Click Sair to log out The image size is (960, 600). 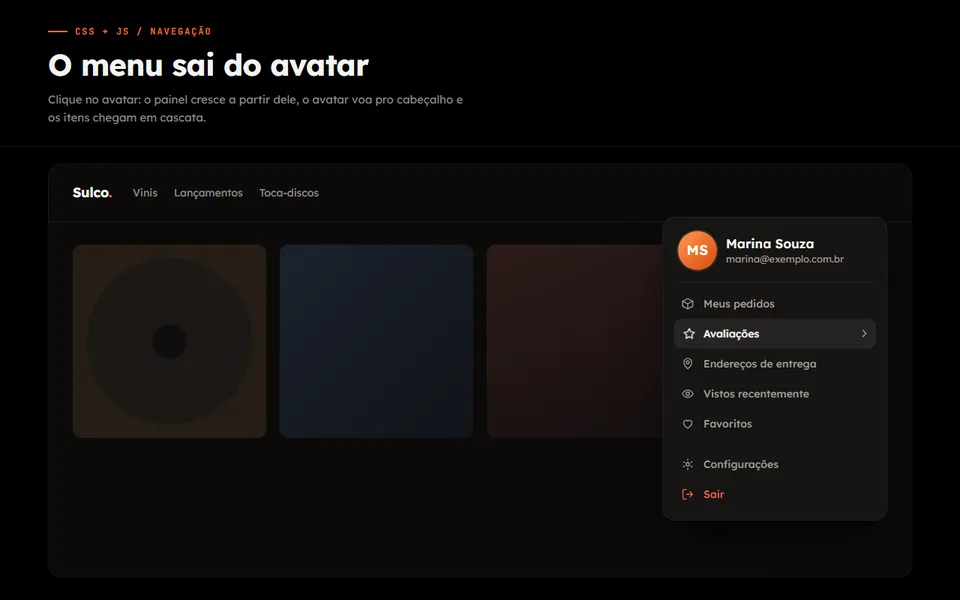click(774, 494)
